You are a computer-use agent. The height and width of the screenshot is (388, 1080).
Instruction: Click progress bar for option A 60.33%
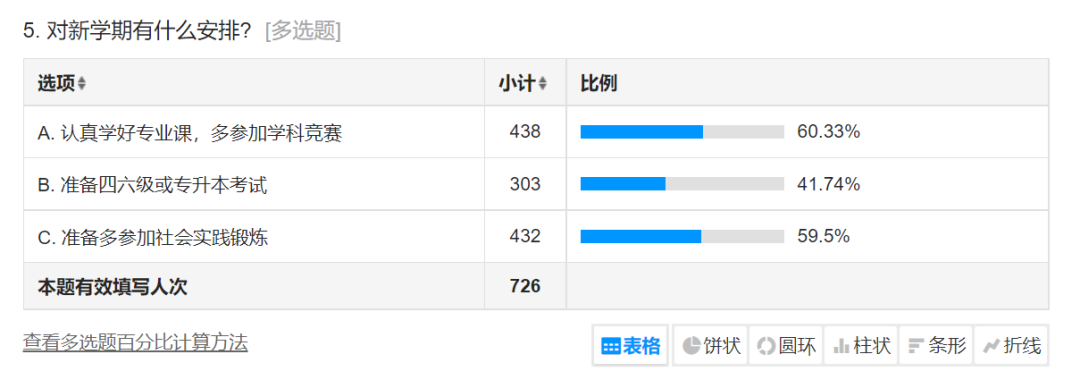tap(682, 132)
